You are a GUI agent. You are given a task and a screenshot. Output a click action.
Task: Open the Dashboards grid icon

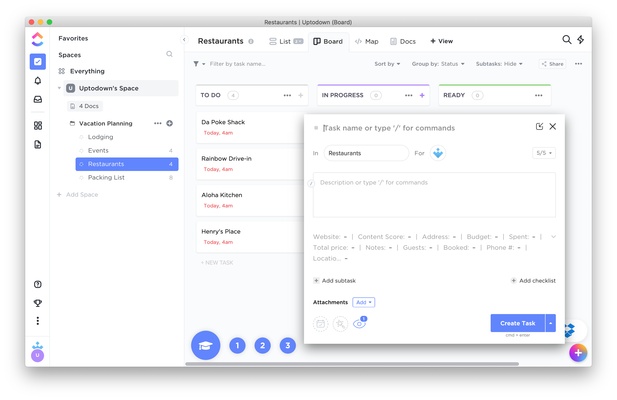click(x=38, y=125)
